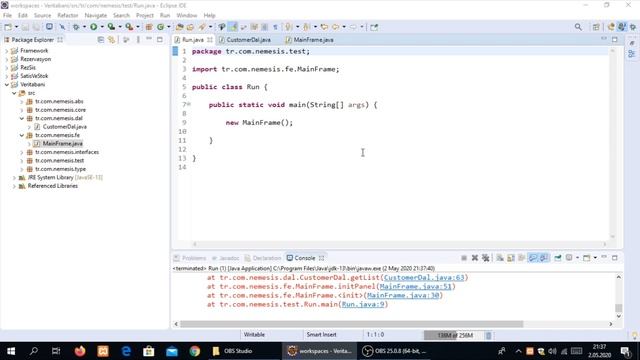Click the Pin Console icon

[x=558, y=258]
